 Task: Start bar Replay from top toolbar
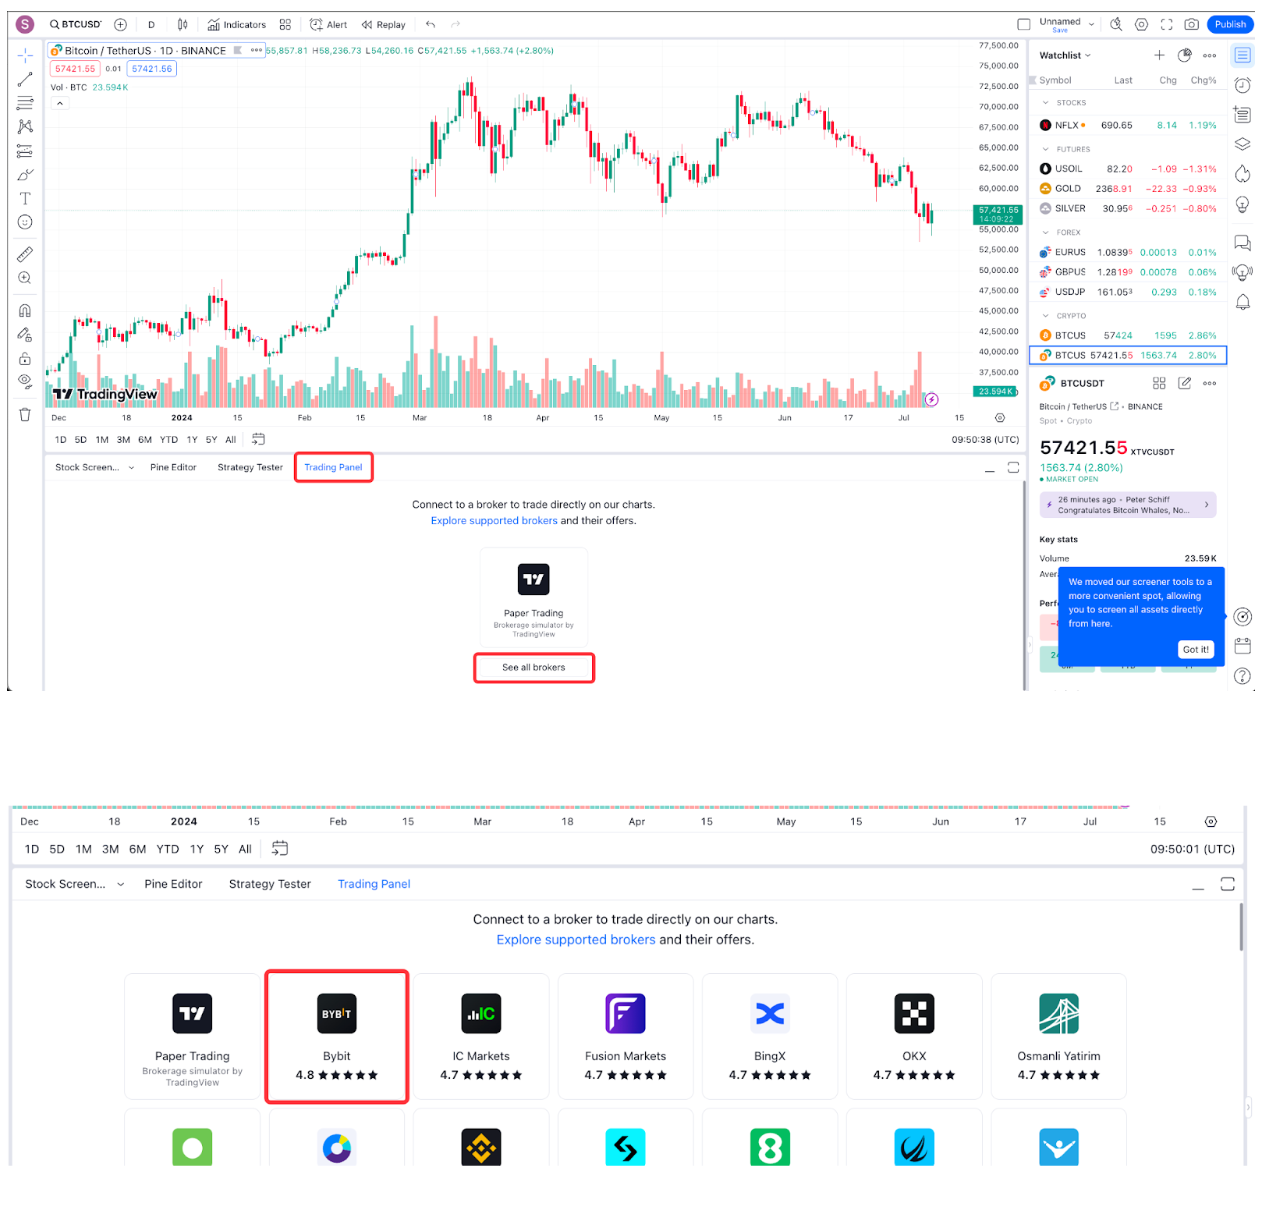point(384,25)
